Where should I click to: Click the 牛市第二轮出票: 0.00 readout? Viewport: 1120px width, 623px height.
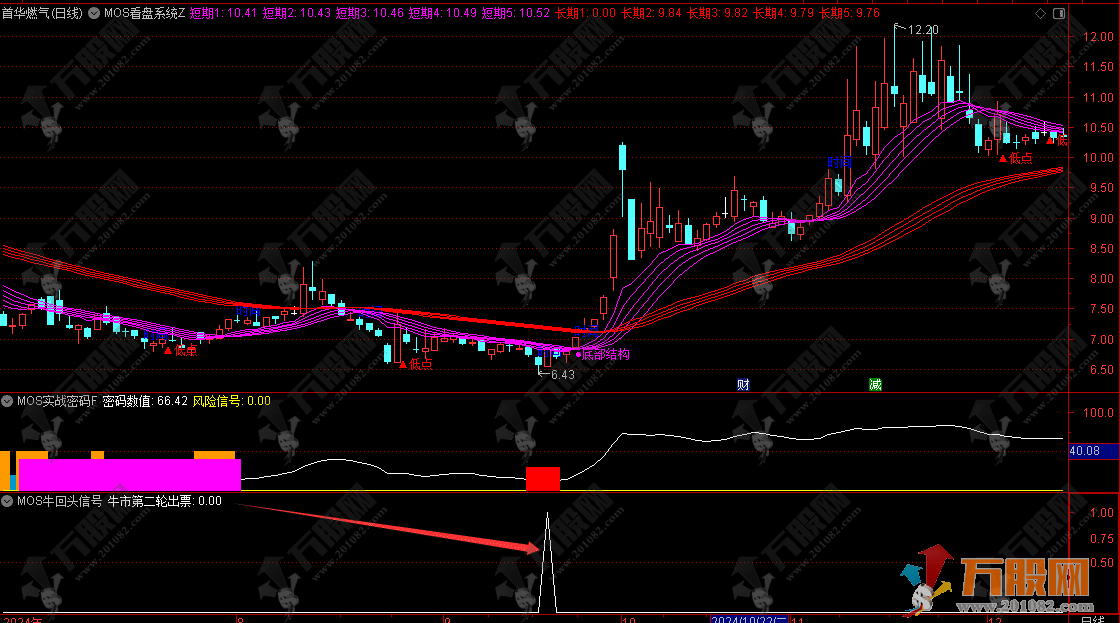pyautogui.click(x=165, y=502)
